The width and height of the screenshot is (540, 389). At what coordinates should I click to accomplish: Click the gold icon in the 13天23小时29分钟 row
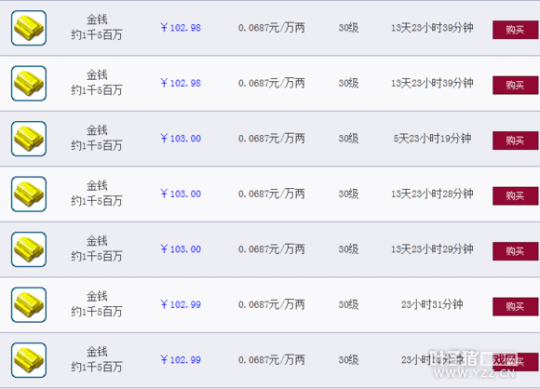29,250
